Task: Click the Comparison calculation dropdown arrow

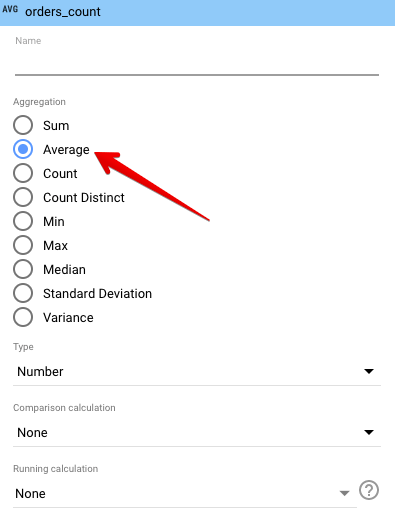Action: point(369,432)
